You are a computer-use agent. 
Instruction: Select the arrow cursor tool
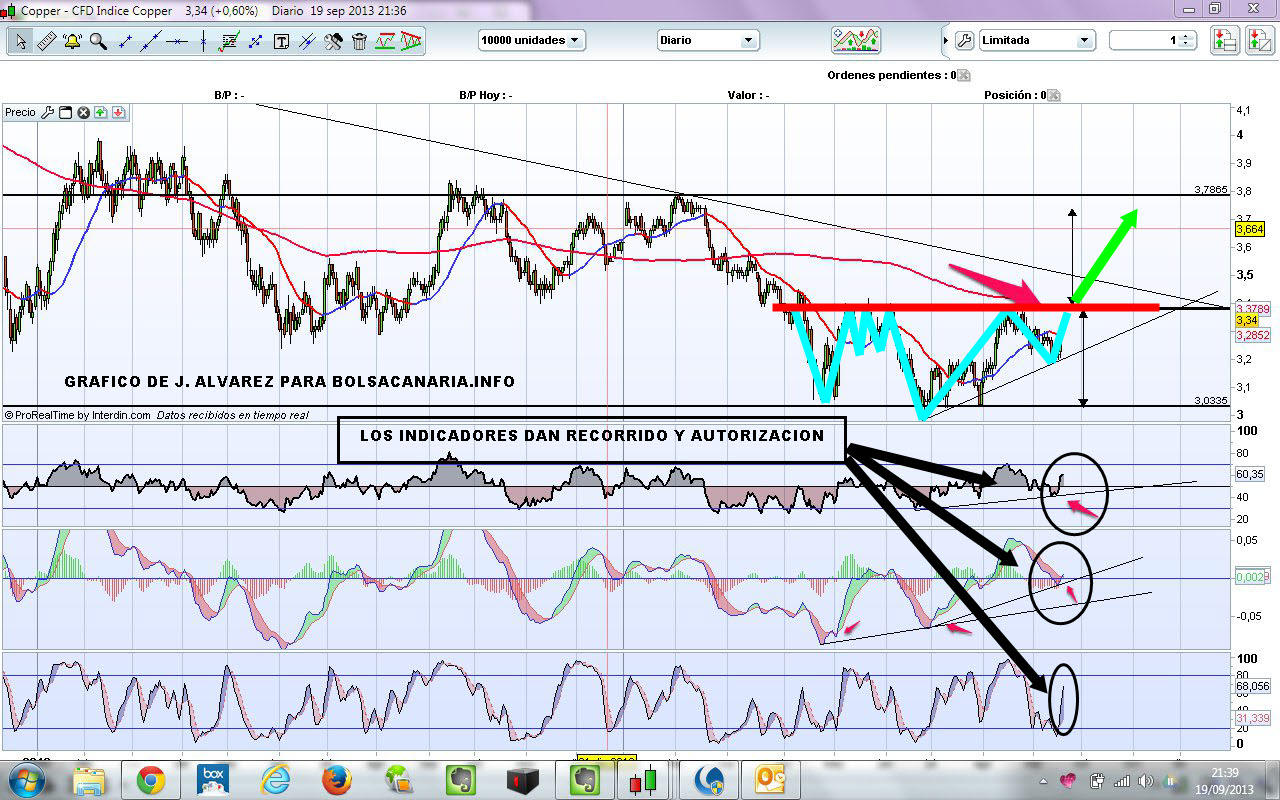20,41
